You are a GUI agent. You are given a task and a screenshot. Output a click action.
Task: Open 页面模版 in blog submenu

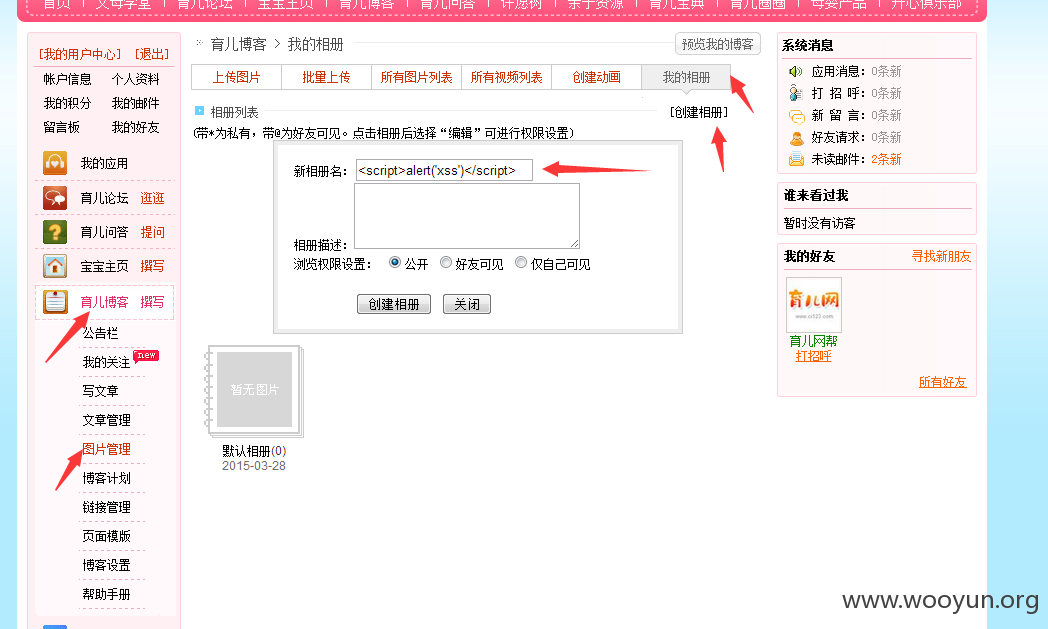(x=106, y=536)
